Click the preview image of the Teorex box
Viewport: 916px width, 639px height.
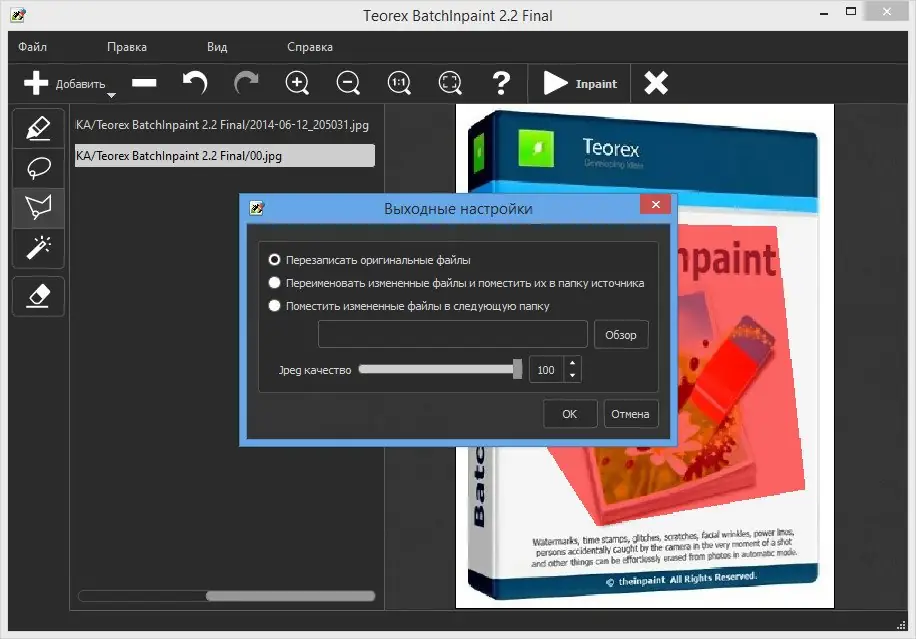point(645,356)
